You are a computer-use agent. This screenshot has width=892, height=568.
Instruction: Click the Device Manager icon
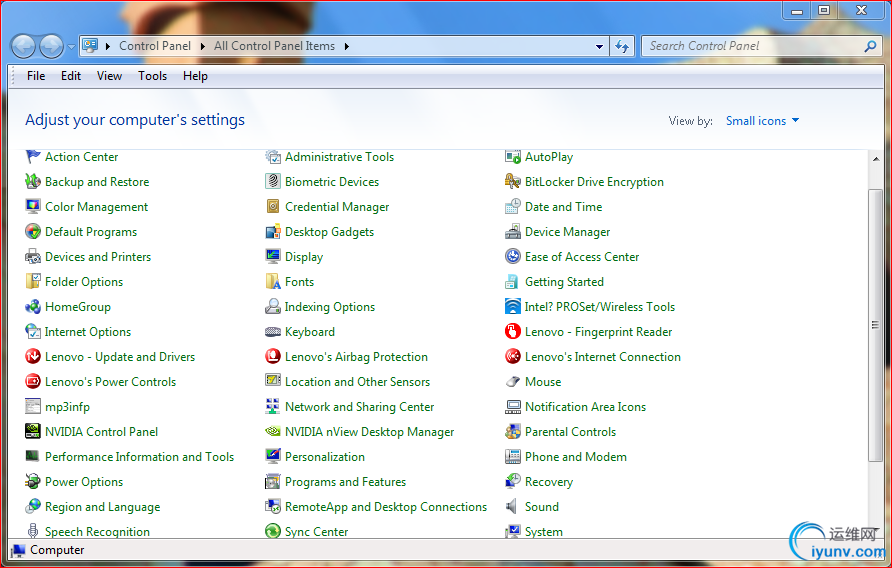click(513, 232)
